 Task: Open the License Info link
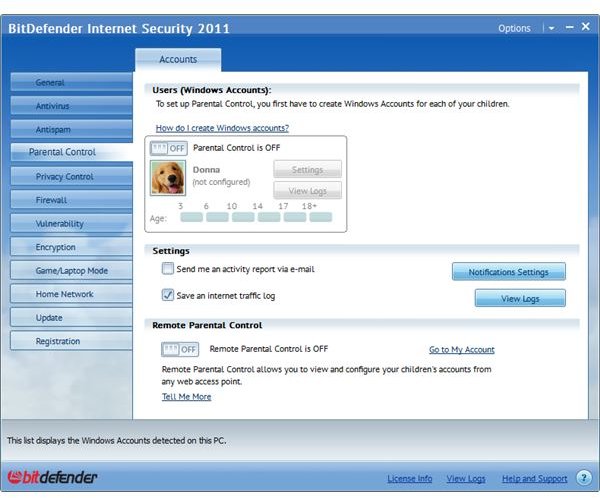click(x=409, y=478)
